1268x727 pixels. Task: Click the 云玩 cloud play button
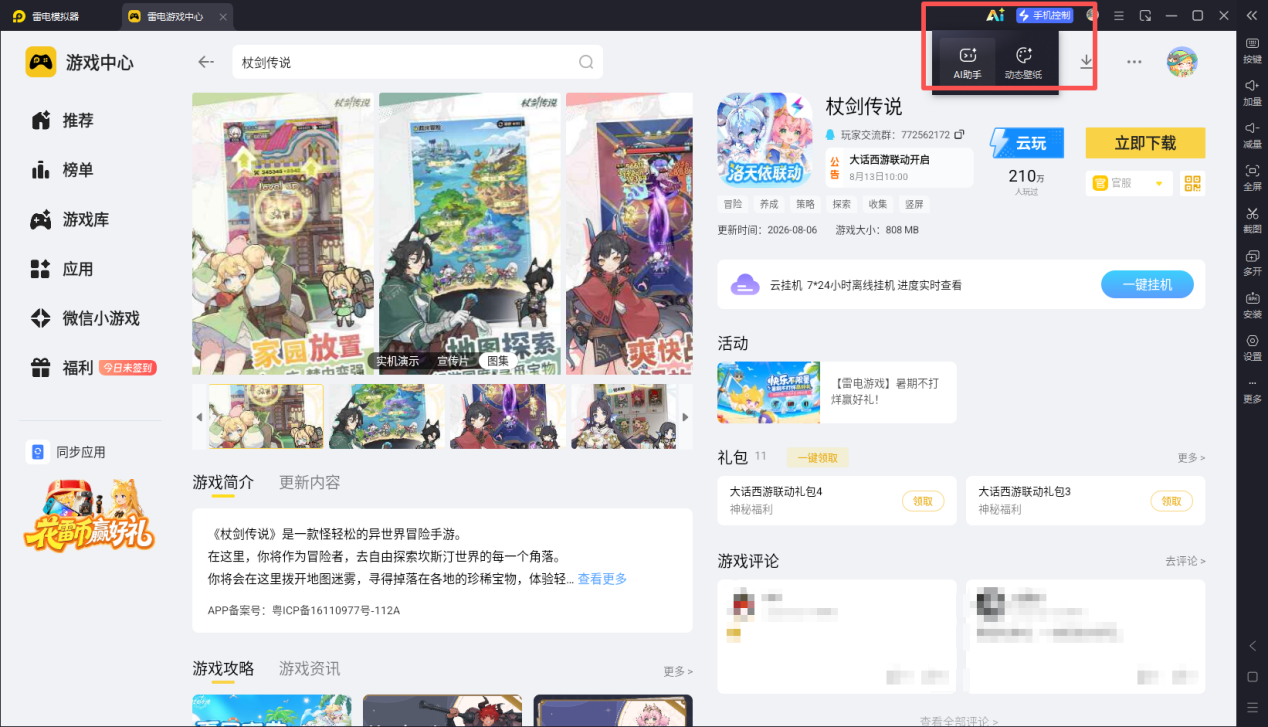(1027, 143)
